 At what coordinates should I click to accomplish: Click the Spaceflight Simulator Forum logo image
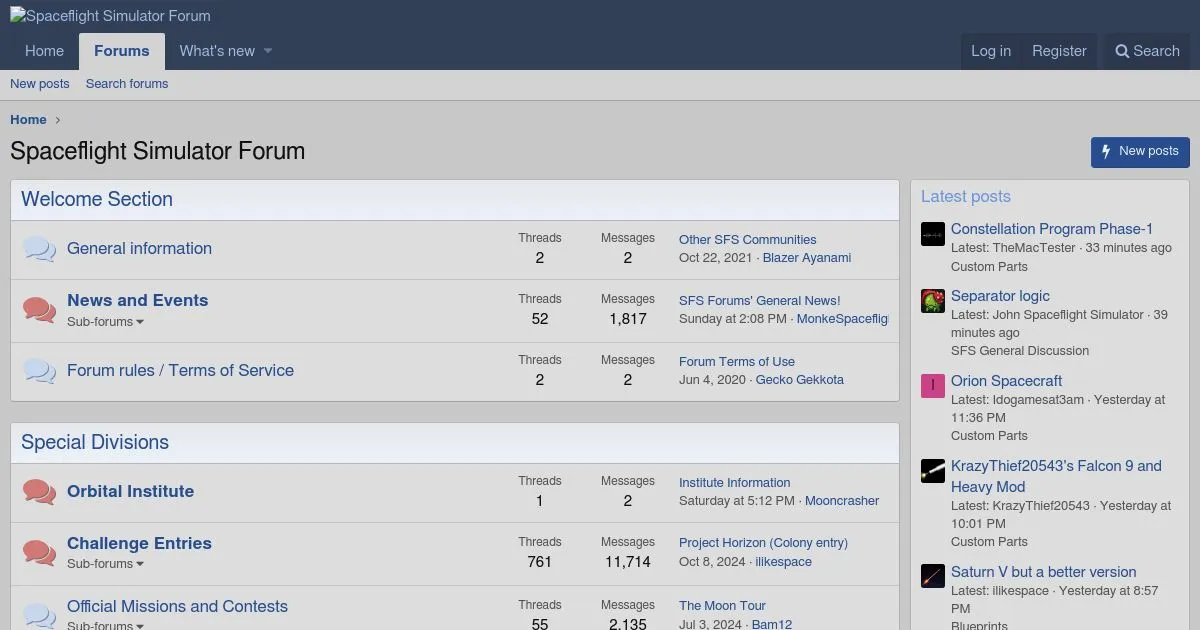pyautogui.click(x=110, y=16)
